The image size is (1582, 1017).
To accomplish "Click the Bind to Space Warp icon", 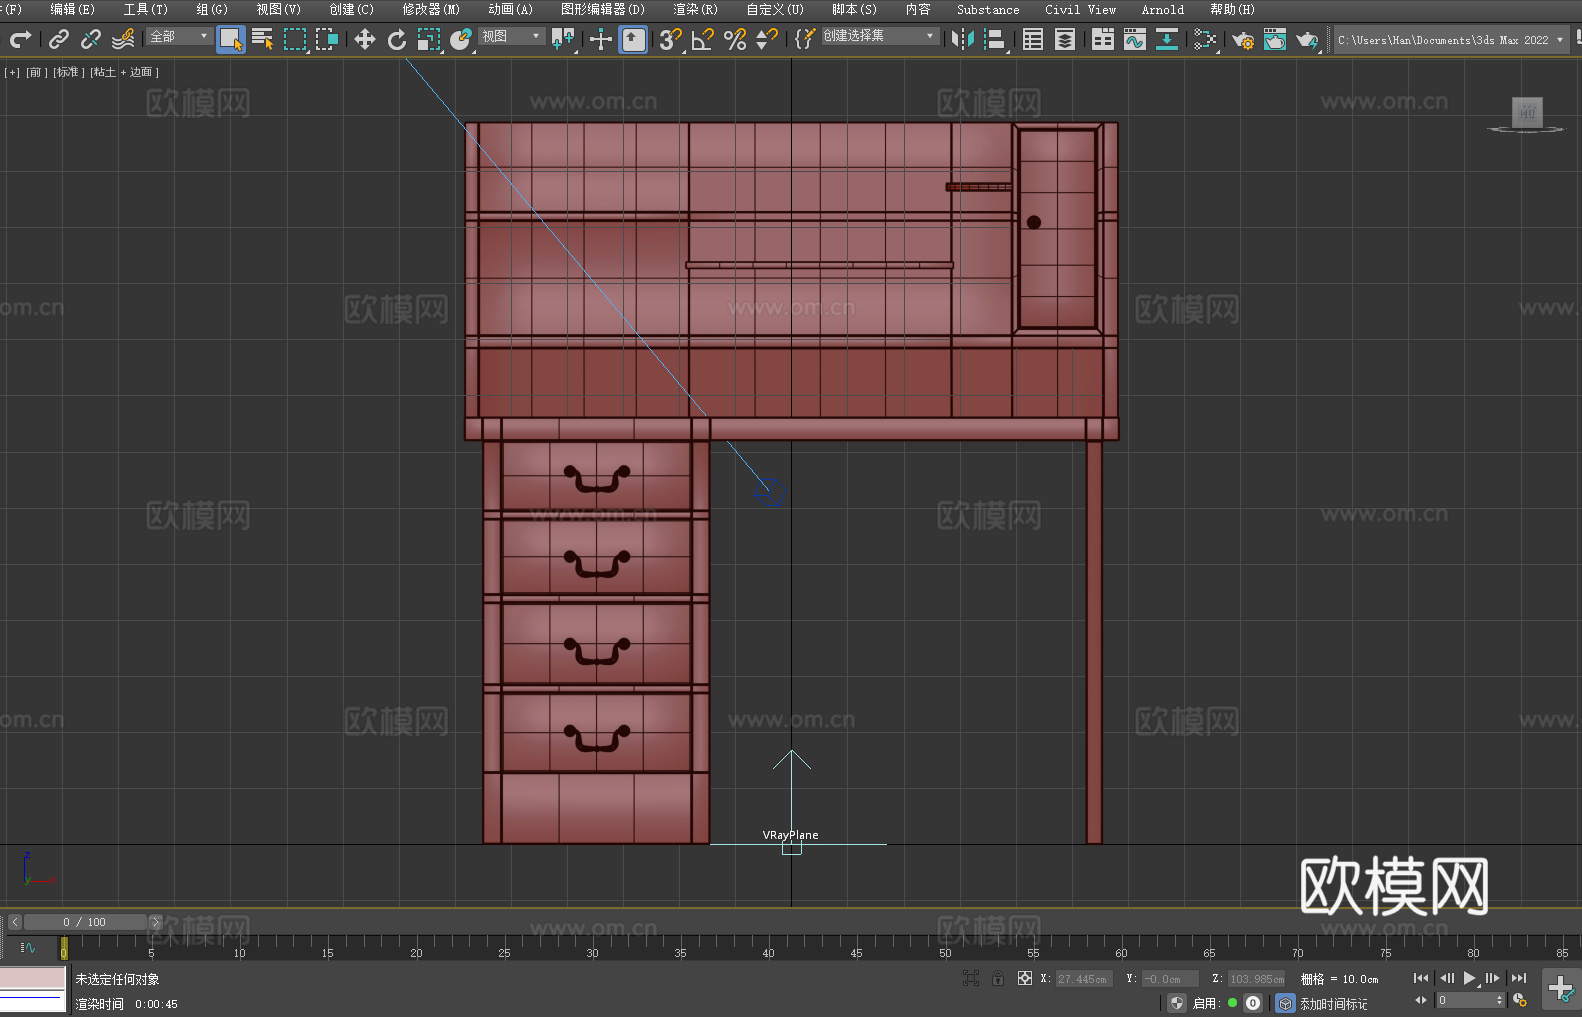I will (123, 39).
